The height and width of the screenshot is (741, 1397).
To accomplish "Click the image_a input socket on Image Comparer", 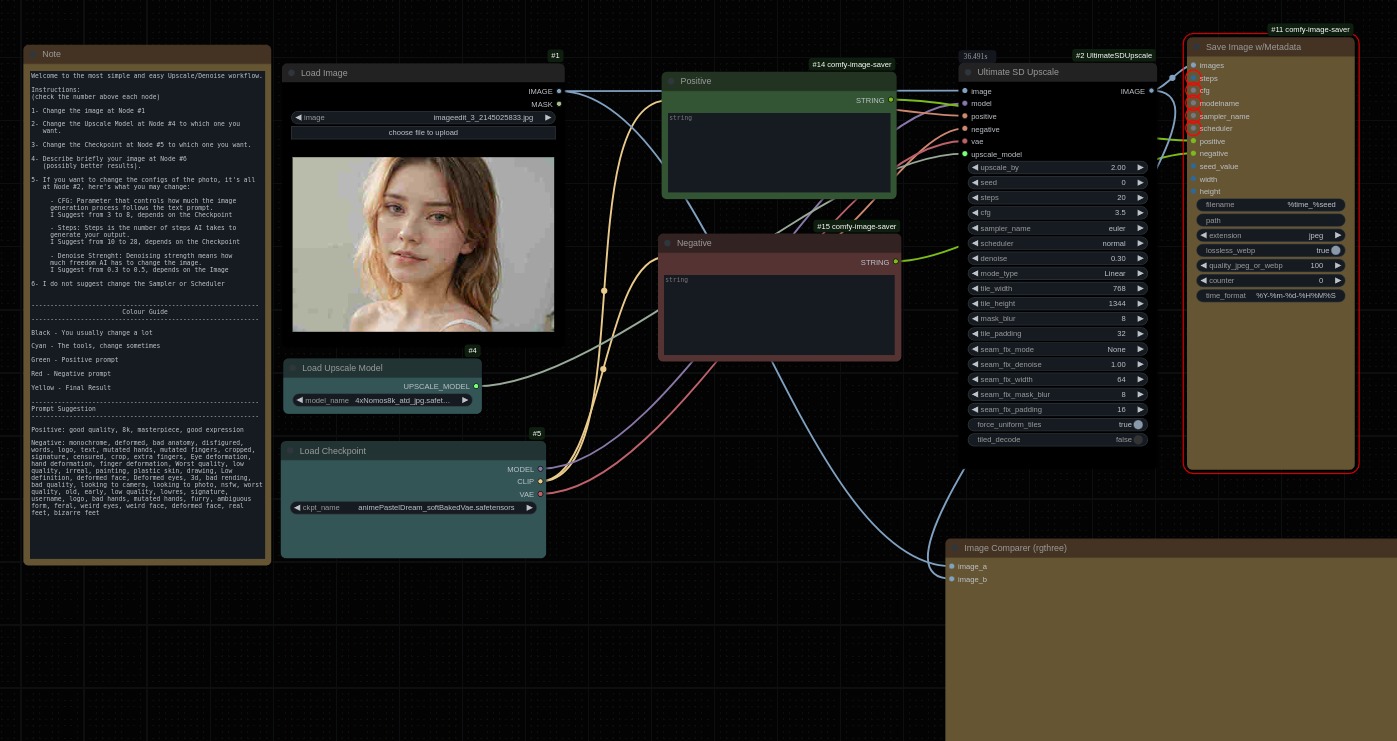I will click(x=952, y=566).
